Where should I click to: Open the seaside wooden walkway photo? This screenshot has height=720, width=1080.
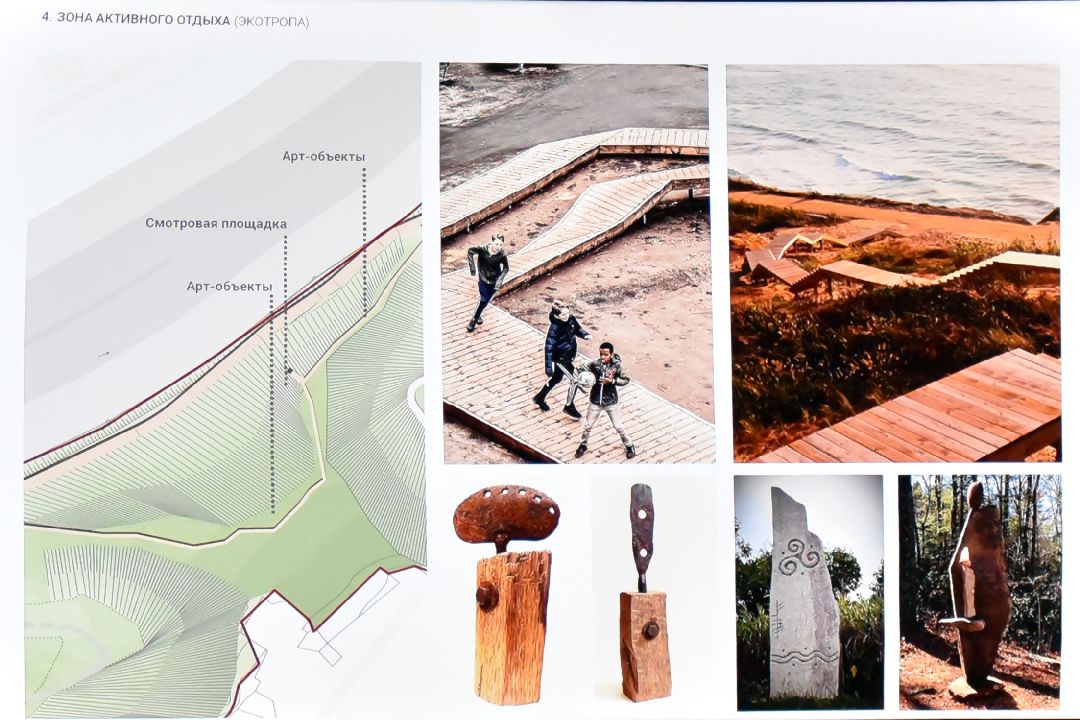pyautogui.click(x=893, y=262)
